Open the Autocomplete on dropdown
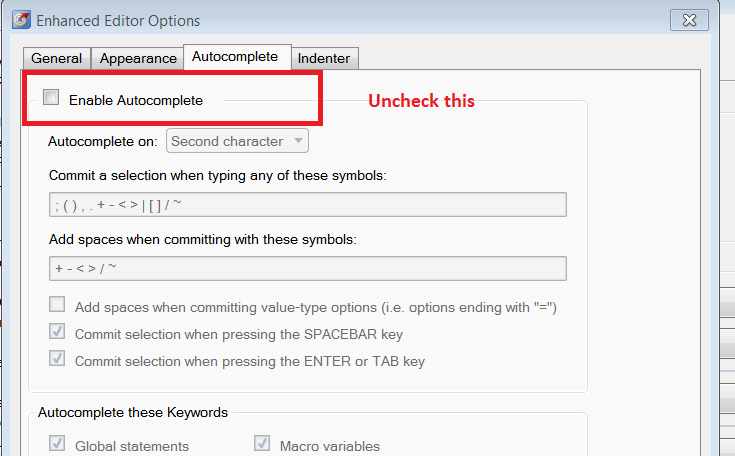 pos(238,141)
